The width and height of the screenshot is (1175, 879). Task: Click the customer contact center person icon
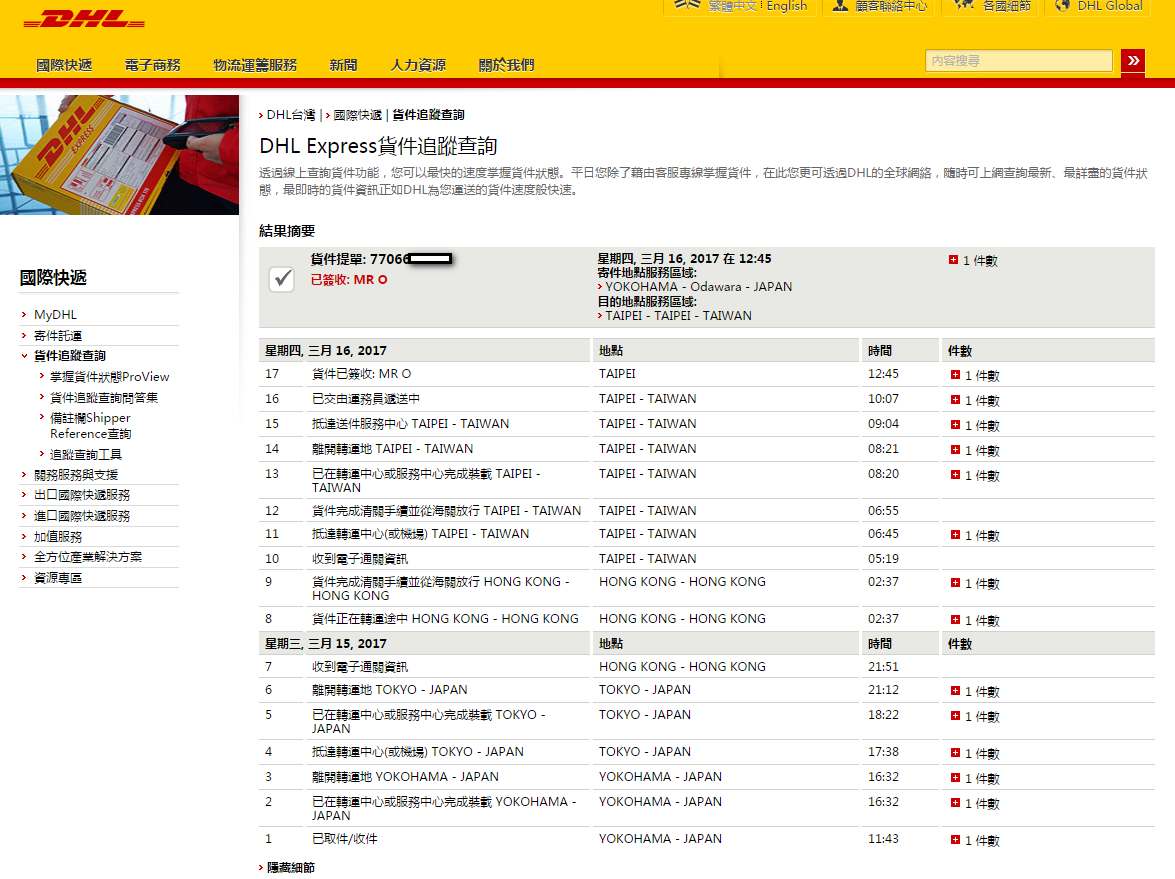pos(841,5)
